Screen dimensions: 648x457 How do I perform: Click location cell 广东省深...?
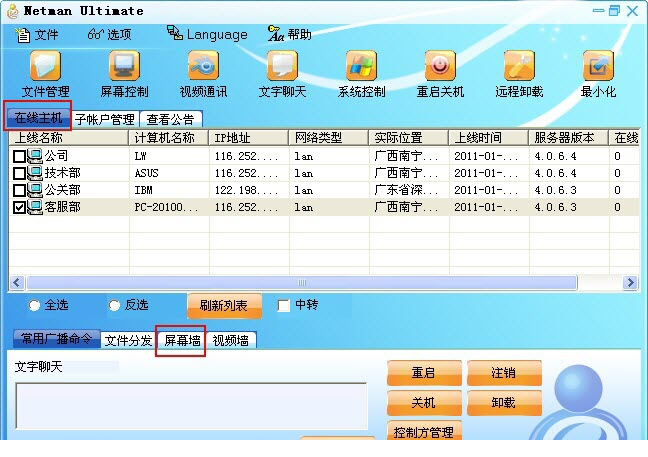click(406, 190)
